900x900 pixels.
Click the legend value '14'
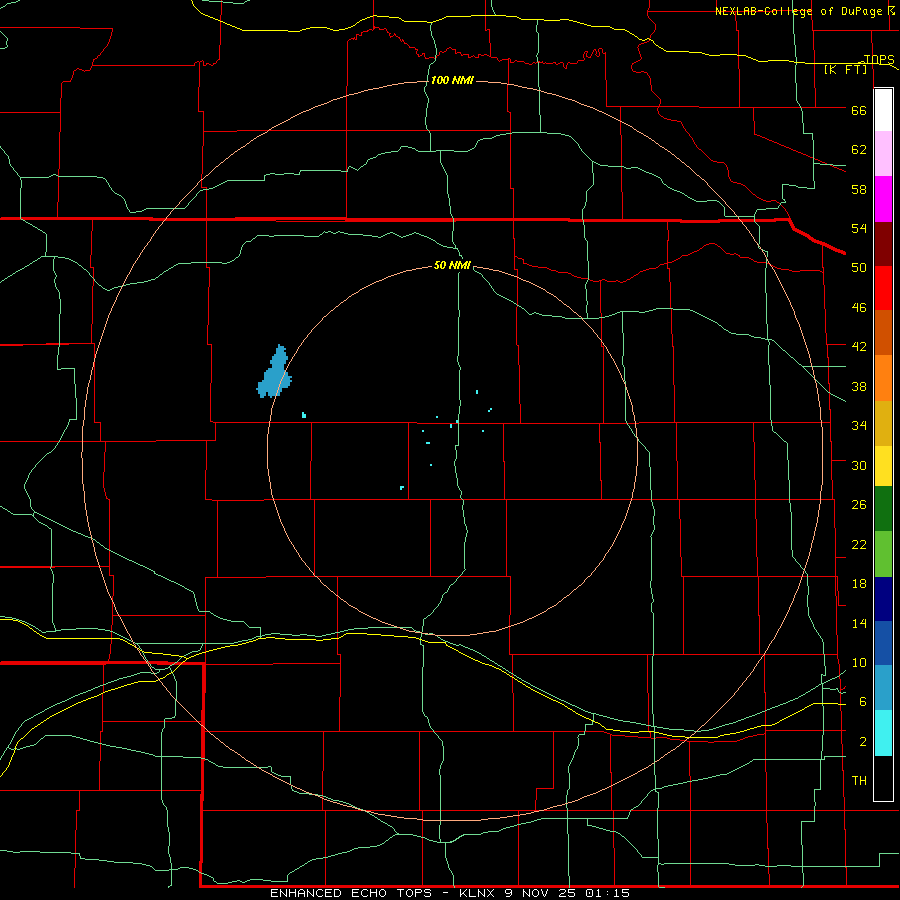(x=859, y=623)
